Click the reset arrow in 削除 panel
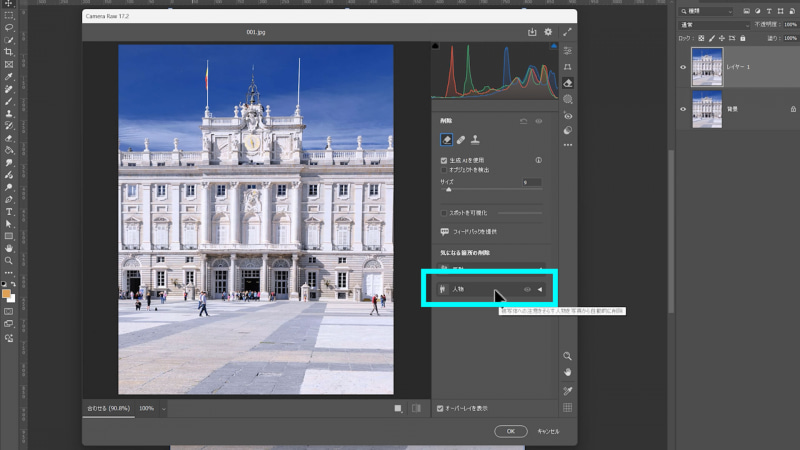This screenshot has height=450, width=800. 523,121
